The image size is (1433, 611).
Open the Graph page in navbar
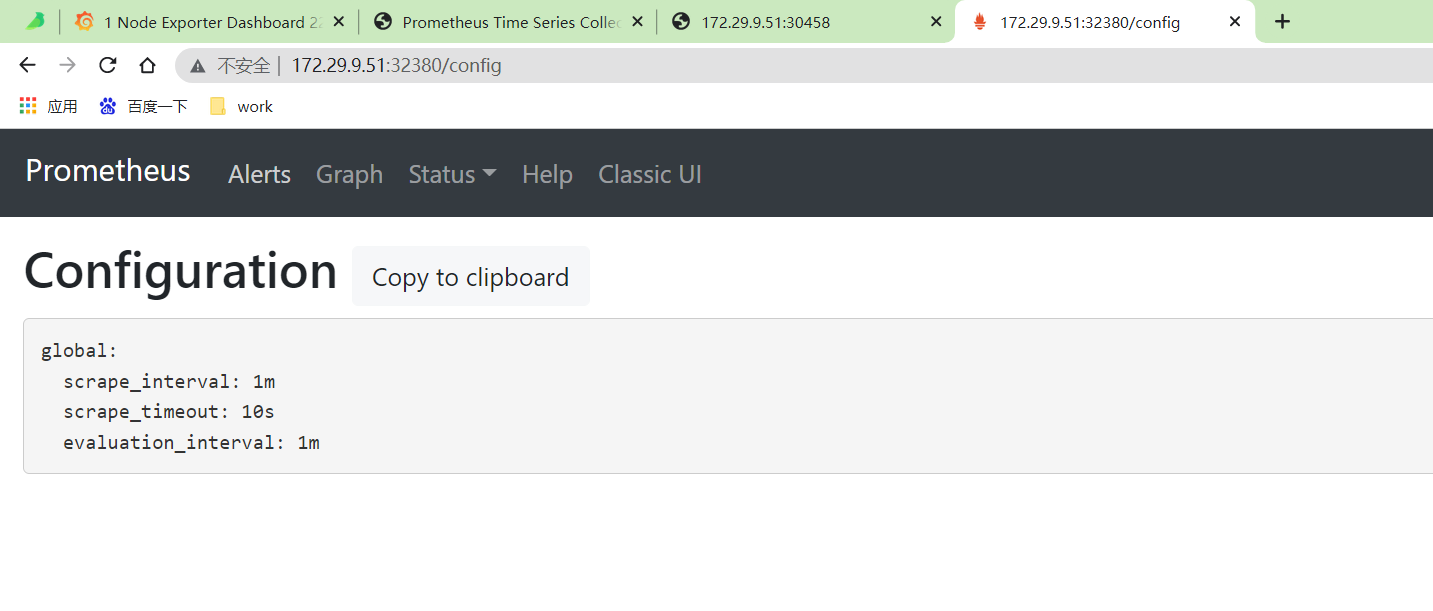(349, 174)
